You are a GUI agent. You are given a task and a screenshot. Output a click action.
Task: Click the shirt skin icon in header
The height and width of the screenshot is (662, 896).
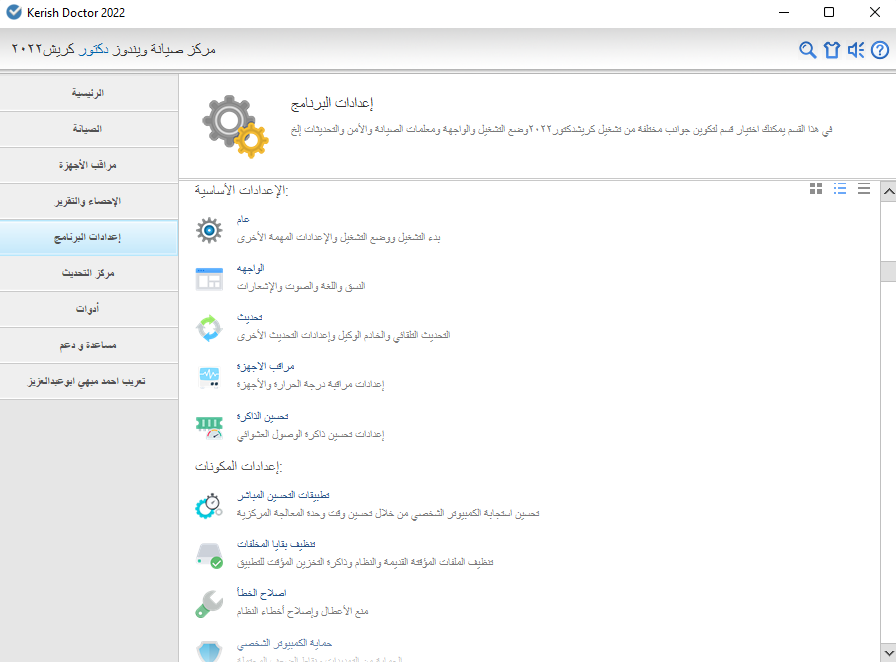tap(832, 50)
